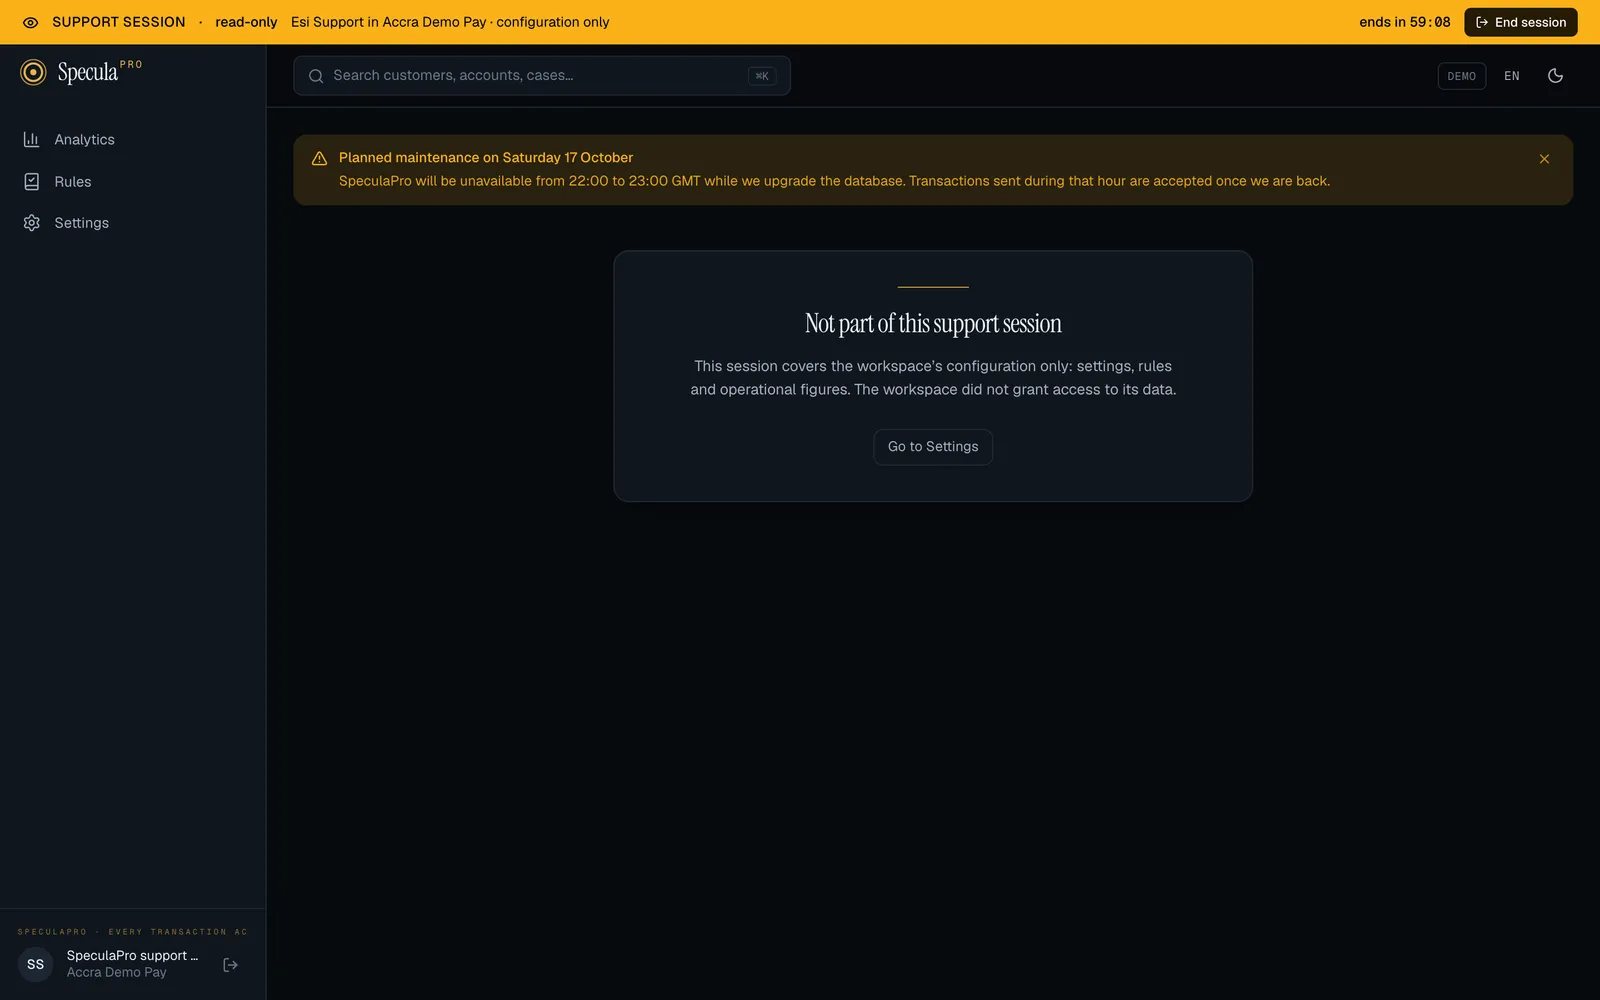Click the maintenance warning triangle icon

[x=320, y=159]
